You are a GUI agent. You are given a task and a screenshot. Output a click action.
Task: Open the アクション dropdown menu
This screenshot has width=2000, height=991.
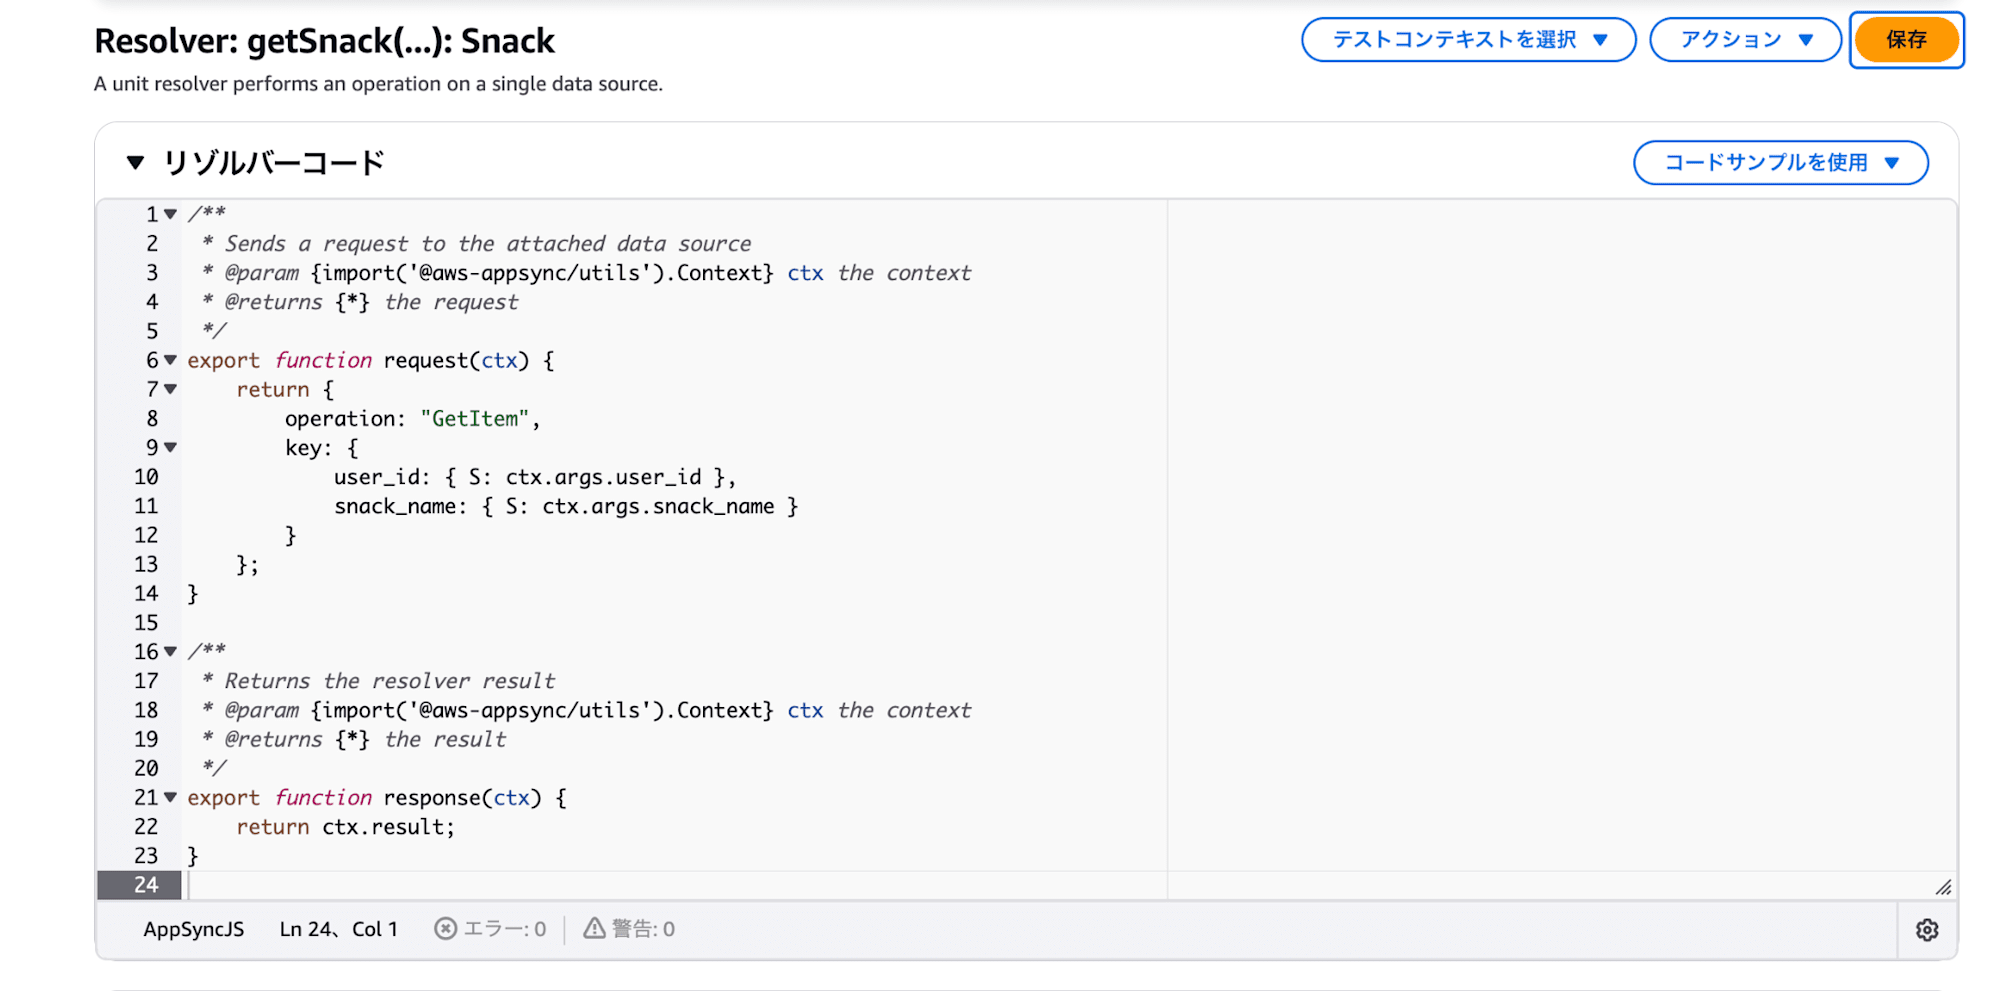[x=1745, y=40]
